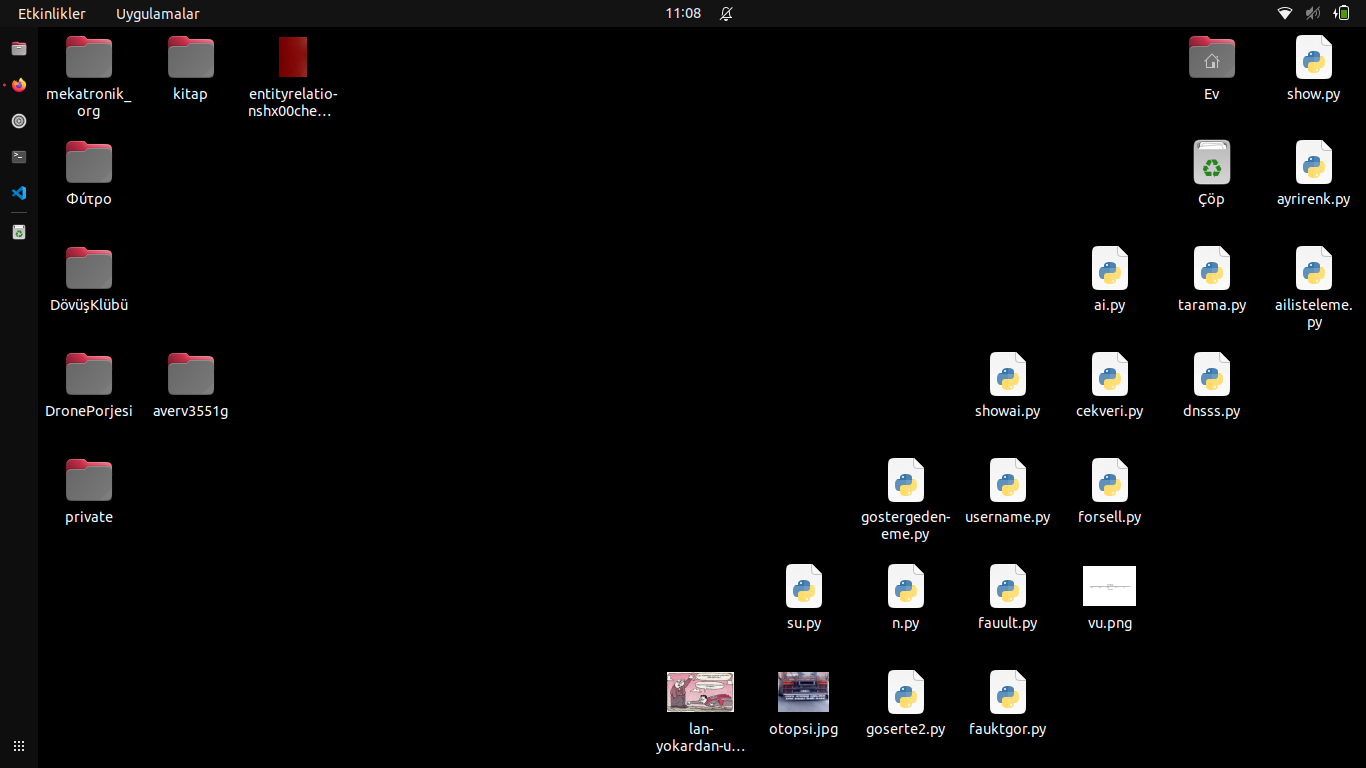The image size is (1366, 768).
Task: Click the battery status icon
Action: [x=1341, y=13]
